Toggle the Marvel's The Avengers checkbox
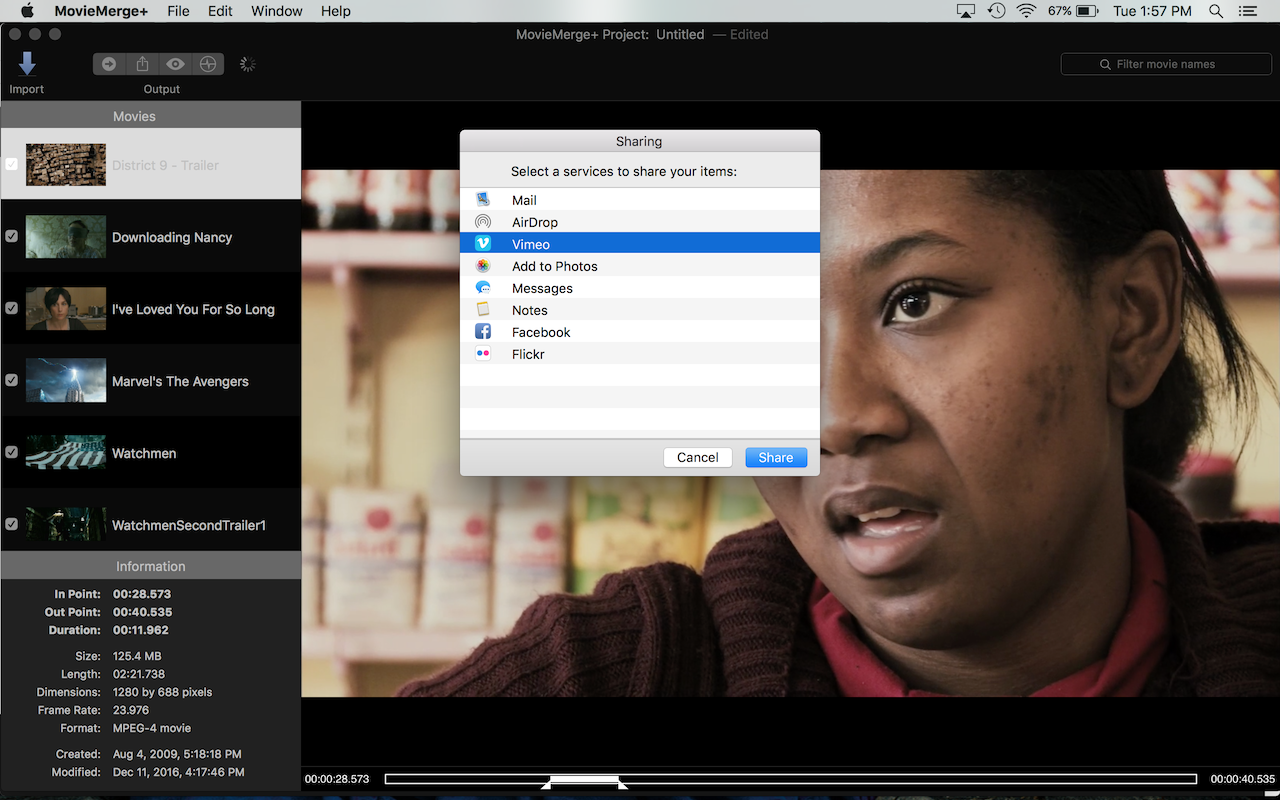The width and height of the screenshot is (1280, 800). pos(12,381)
